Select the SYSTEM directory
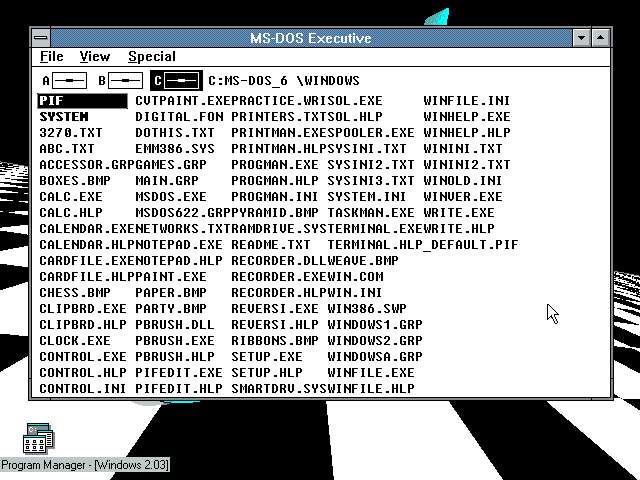 pos(64,117)
